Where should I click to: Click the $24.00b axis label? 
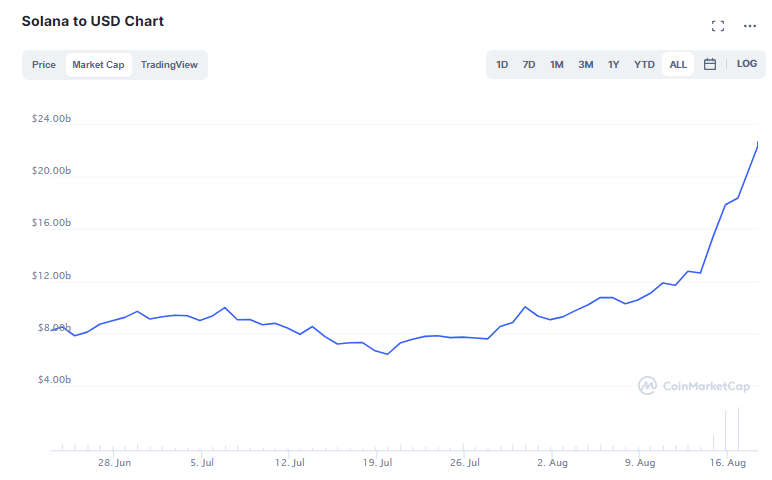click(x=51, y=119)
